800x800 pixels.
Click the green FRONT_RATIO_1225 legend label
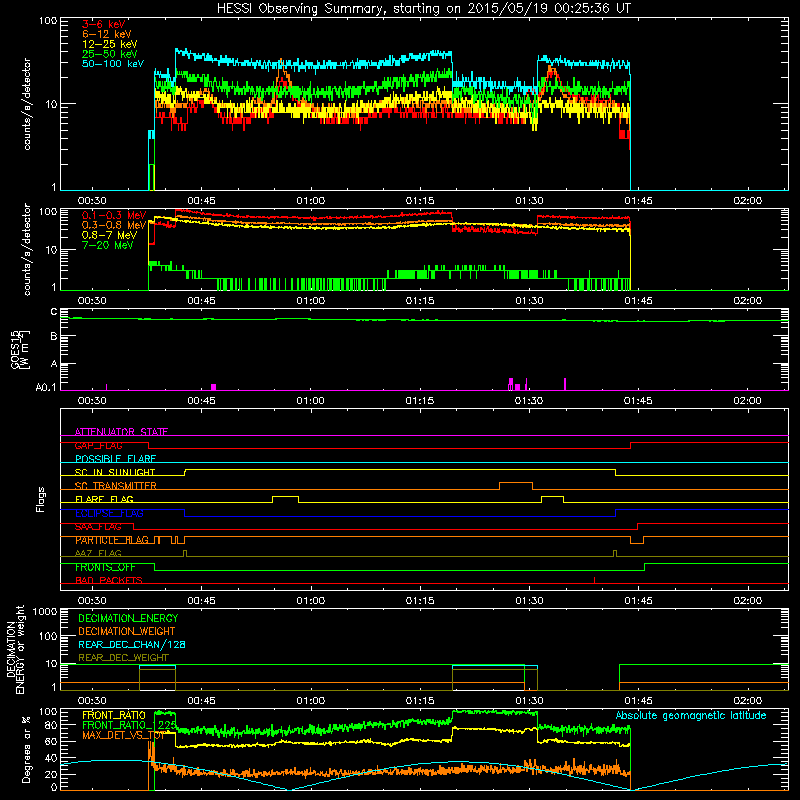click(130, 726)
